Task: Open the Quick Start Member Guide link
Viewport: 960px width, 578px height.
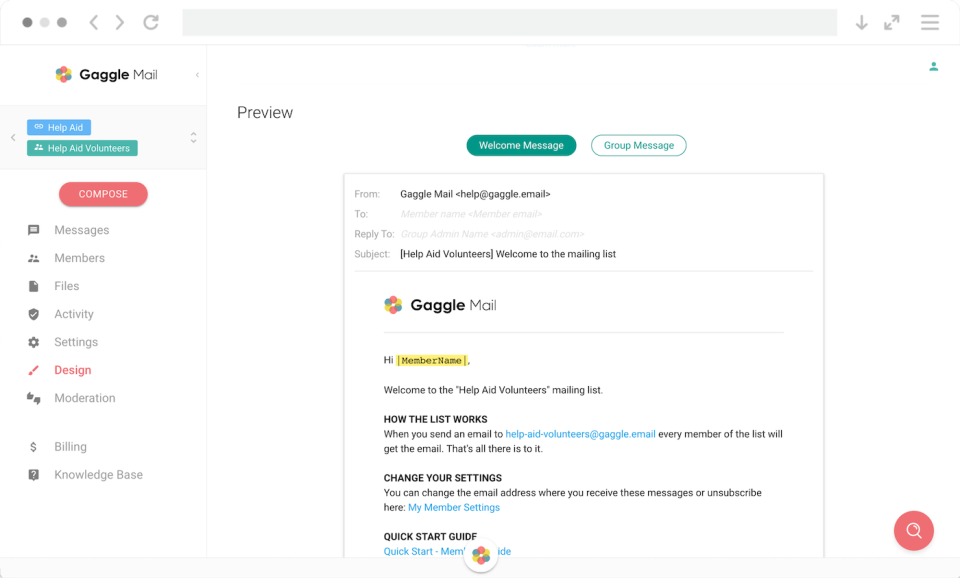Action: pos(447,552)
